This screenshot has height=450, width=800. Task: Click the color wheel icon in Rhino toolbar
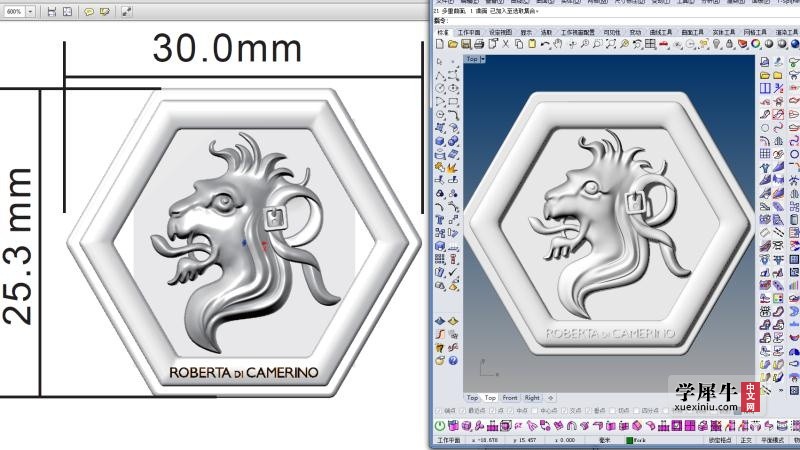click(756, 44)
